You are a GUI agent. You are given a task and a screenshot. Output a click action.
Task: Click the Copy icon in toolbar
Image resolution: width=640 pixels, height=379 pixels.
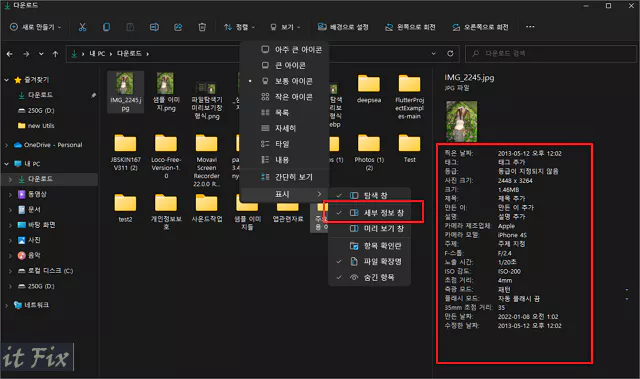[x=106, y=27]
